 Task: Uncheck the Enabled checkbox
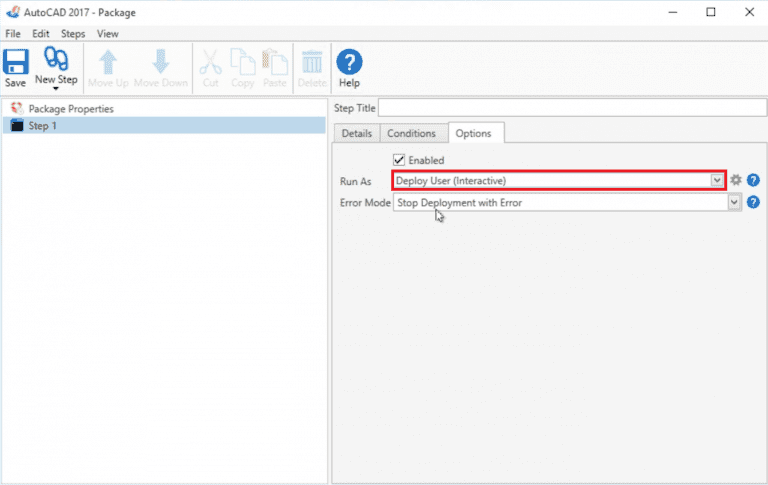tap(399, 160)
